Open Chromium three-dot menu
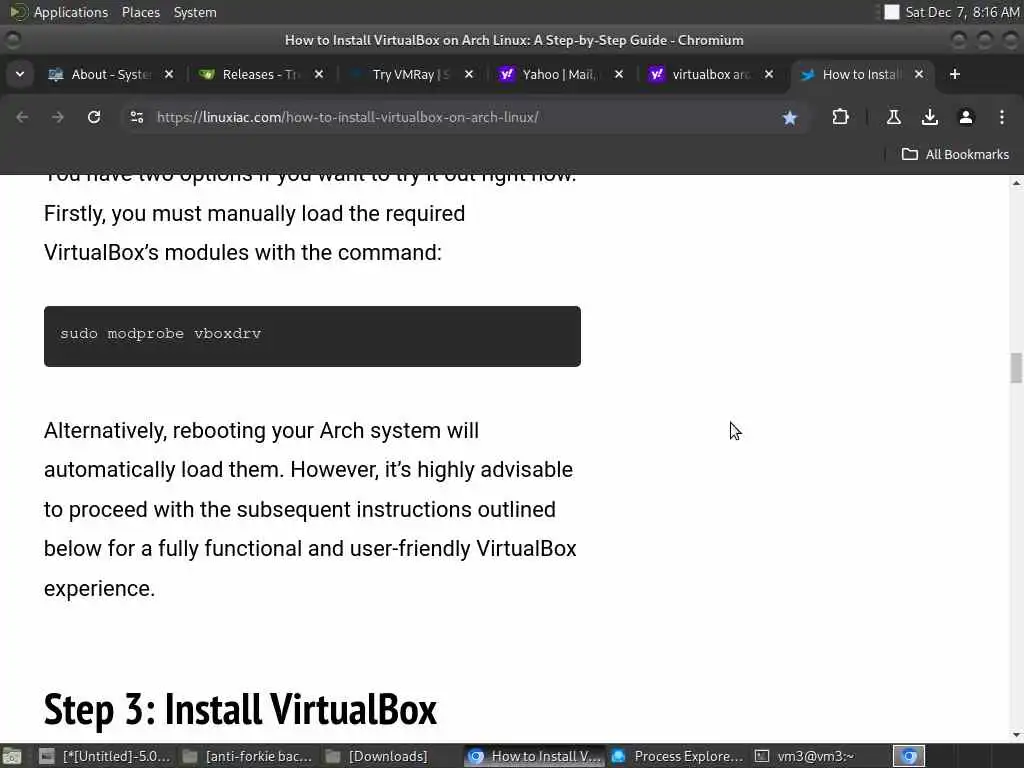This screenshot has width=1024, height=768. 1002,117
